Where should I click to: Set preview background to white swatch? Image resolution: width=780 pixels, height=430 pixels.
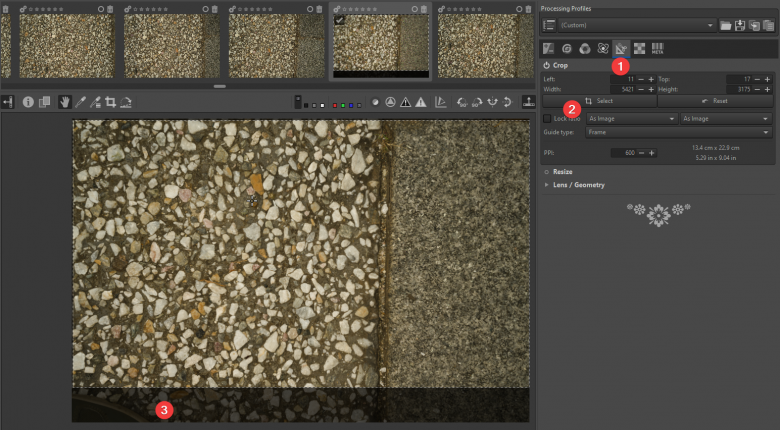point(322,106)
